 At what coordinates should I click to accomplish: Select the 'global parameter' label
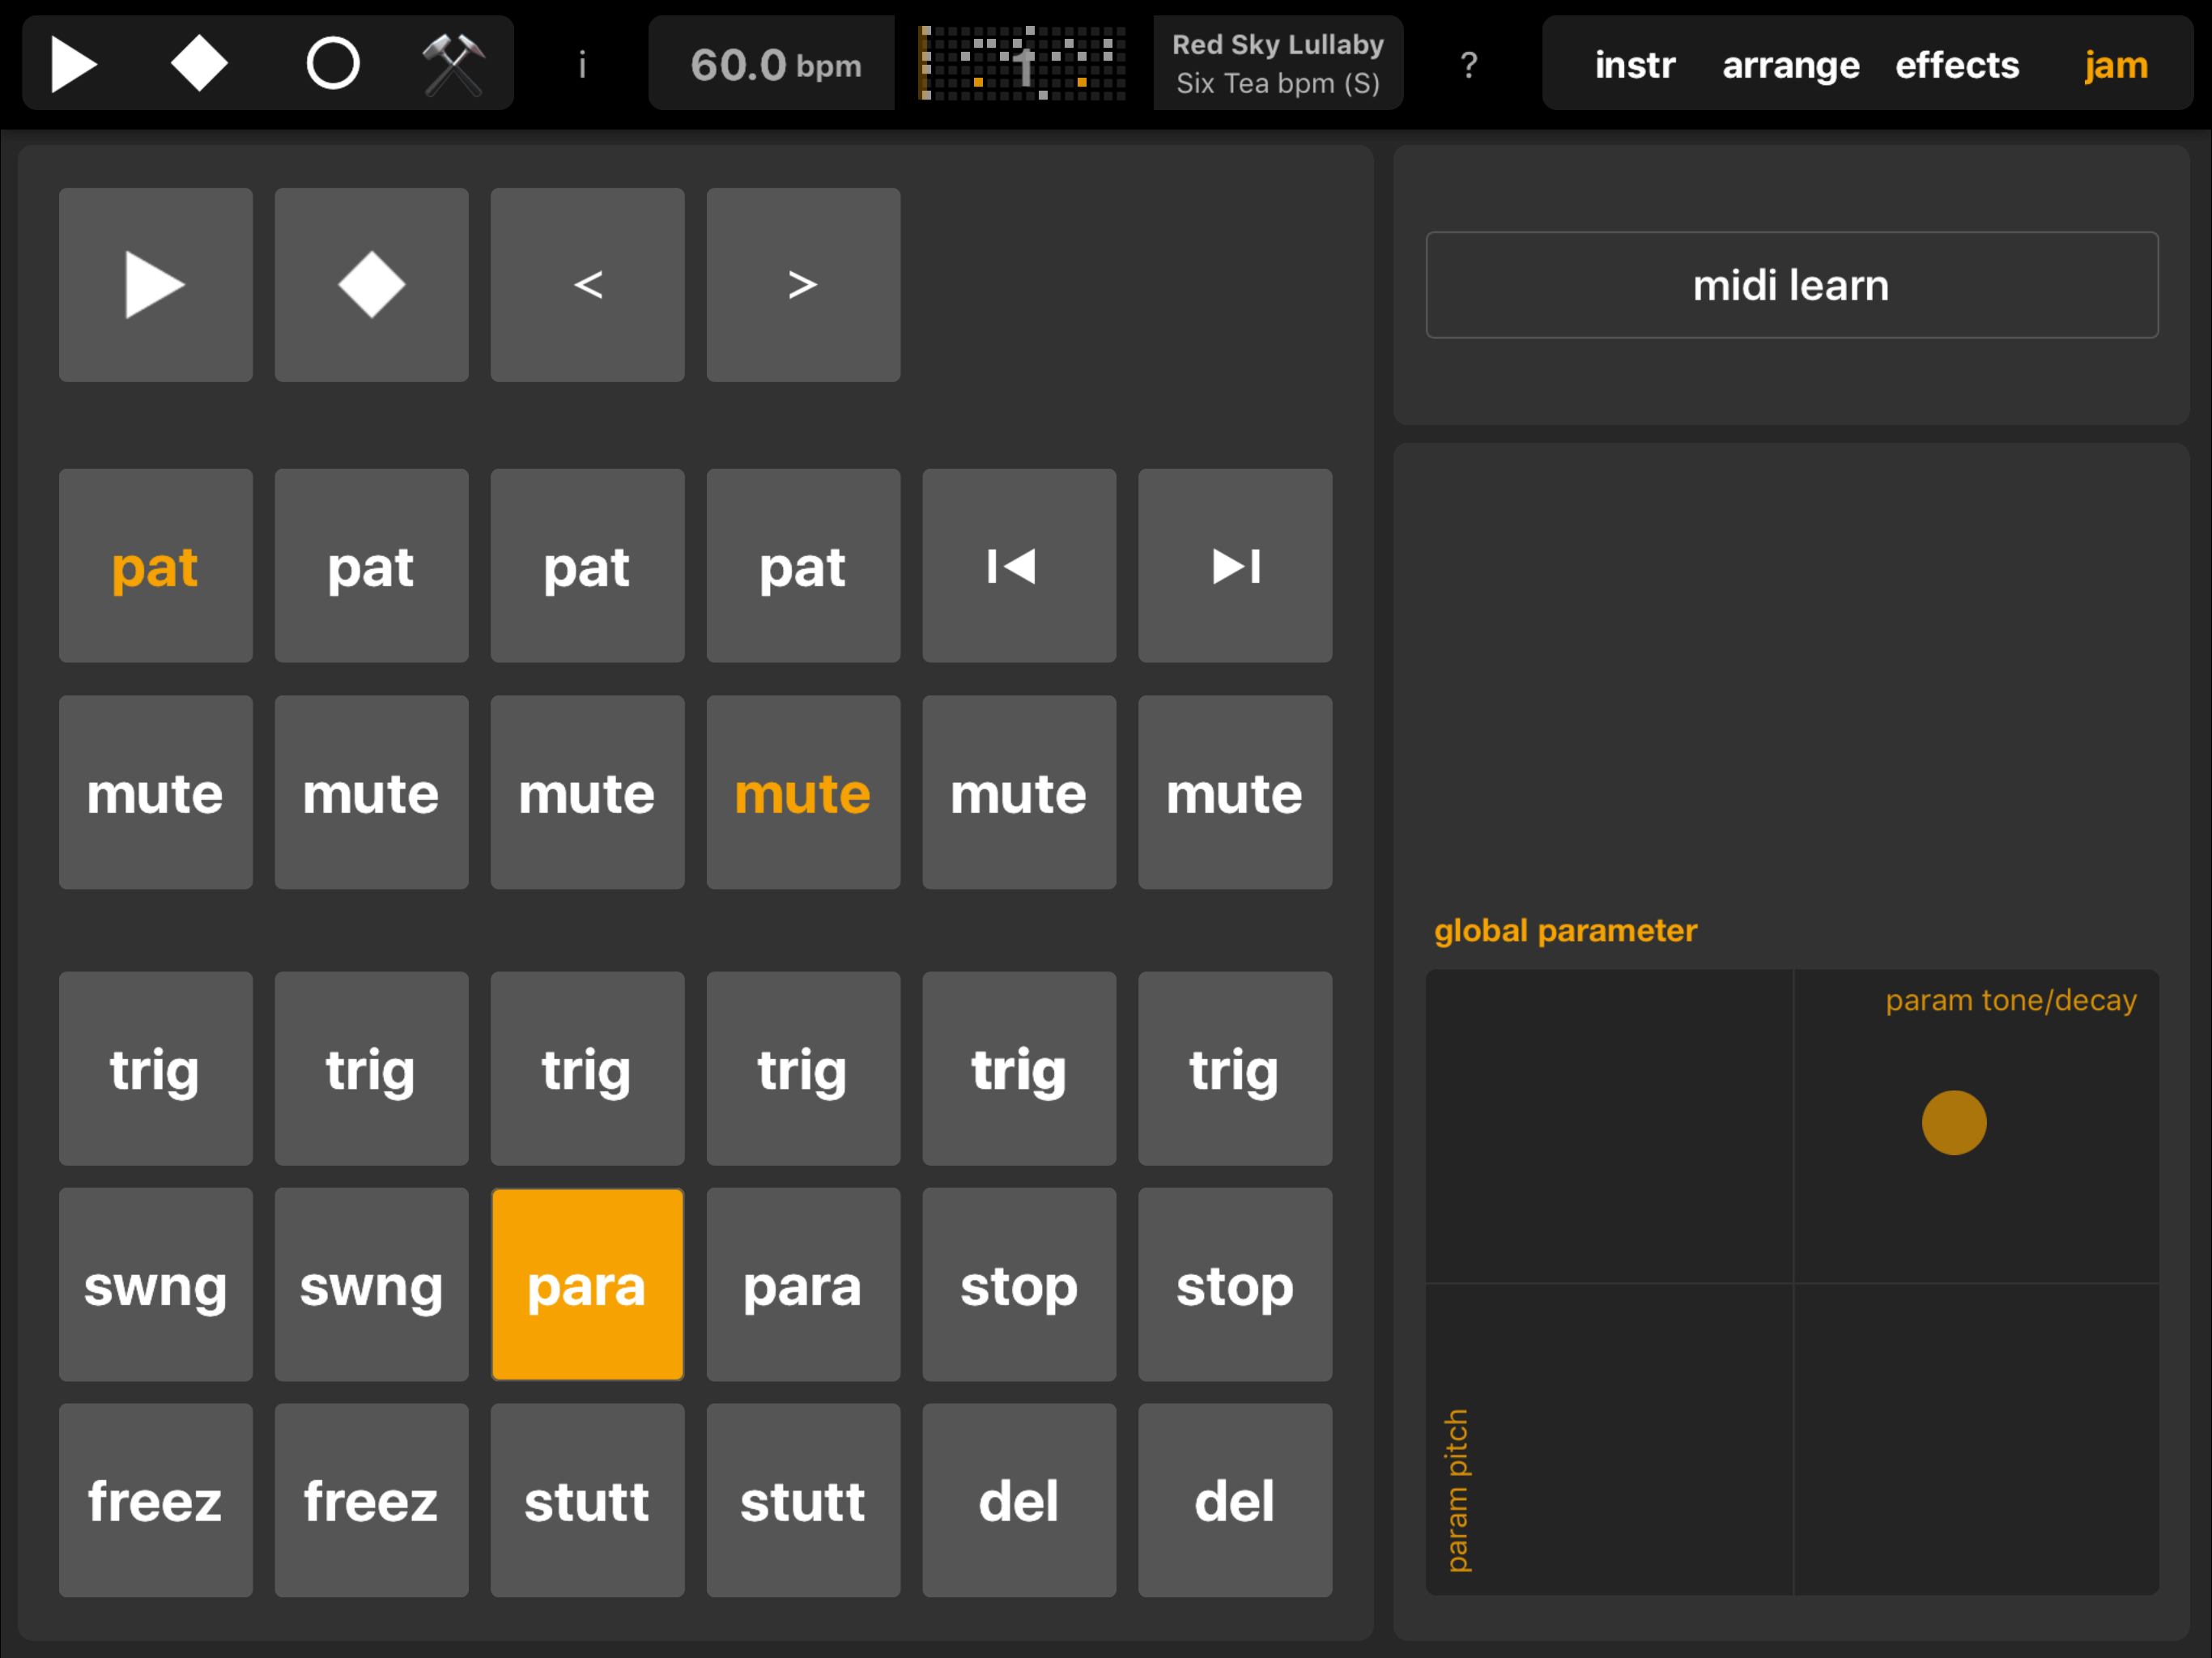1565,931
